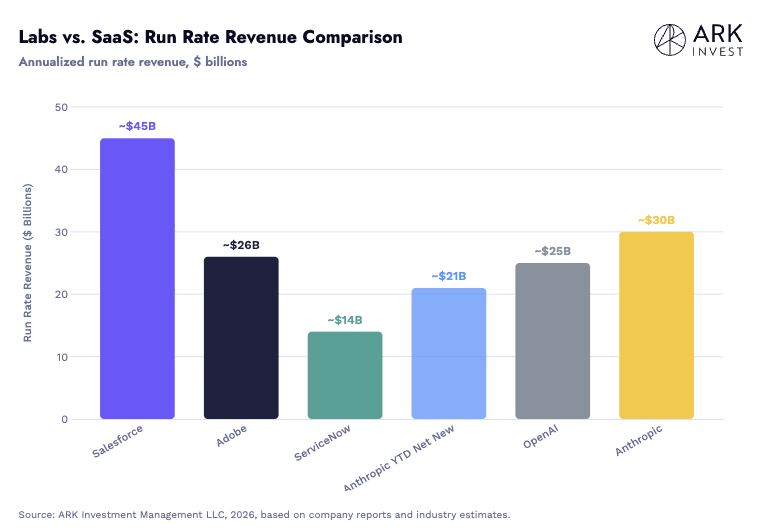Viewport: 762px width, 531px height.
Task: Select the teal ServiceNow bar
Action: click(345, 375)
